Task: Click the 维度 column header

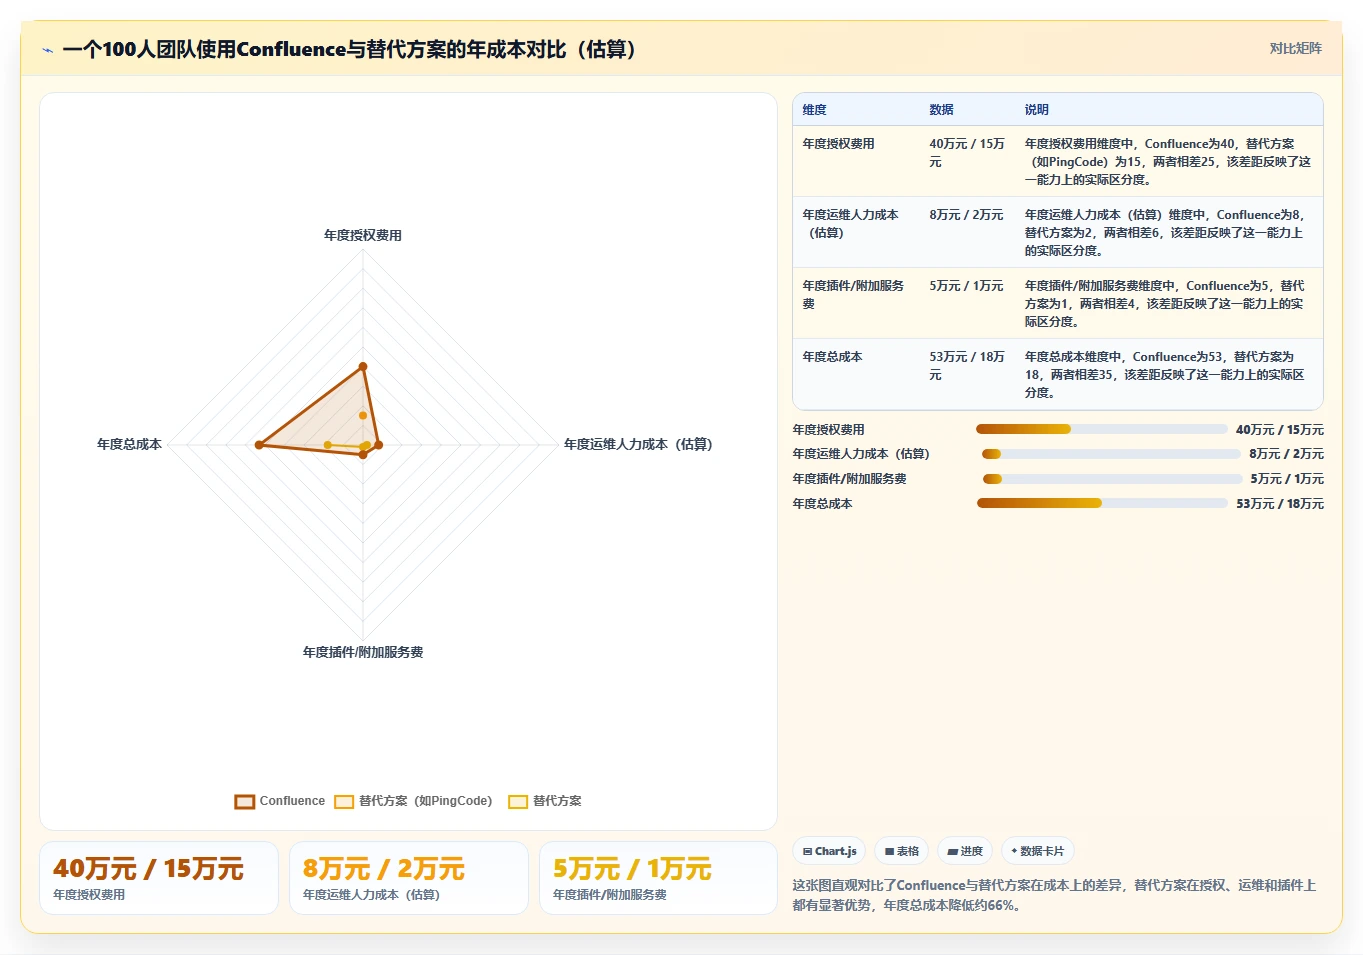Action: pos(815,110)
